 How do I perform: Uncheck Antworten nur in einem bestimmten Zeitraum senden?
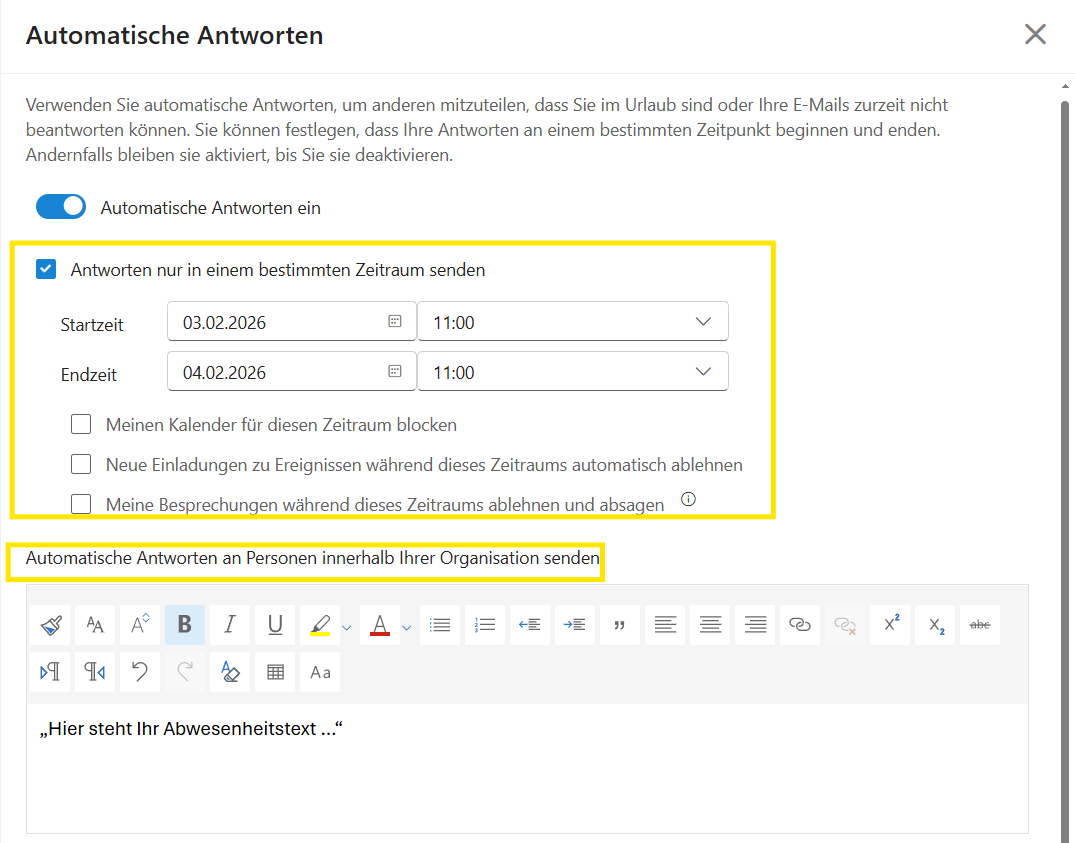pos(46,269)
